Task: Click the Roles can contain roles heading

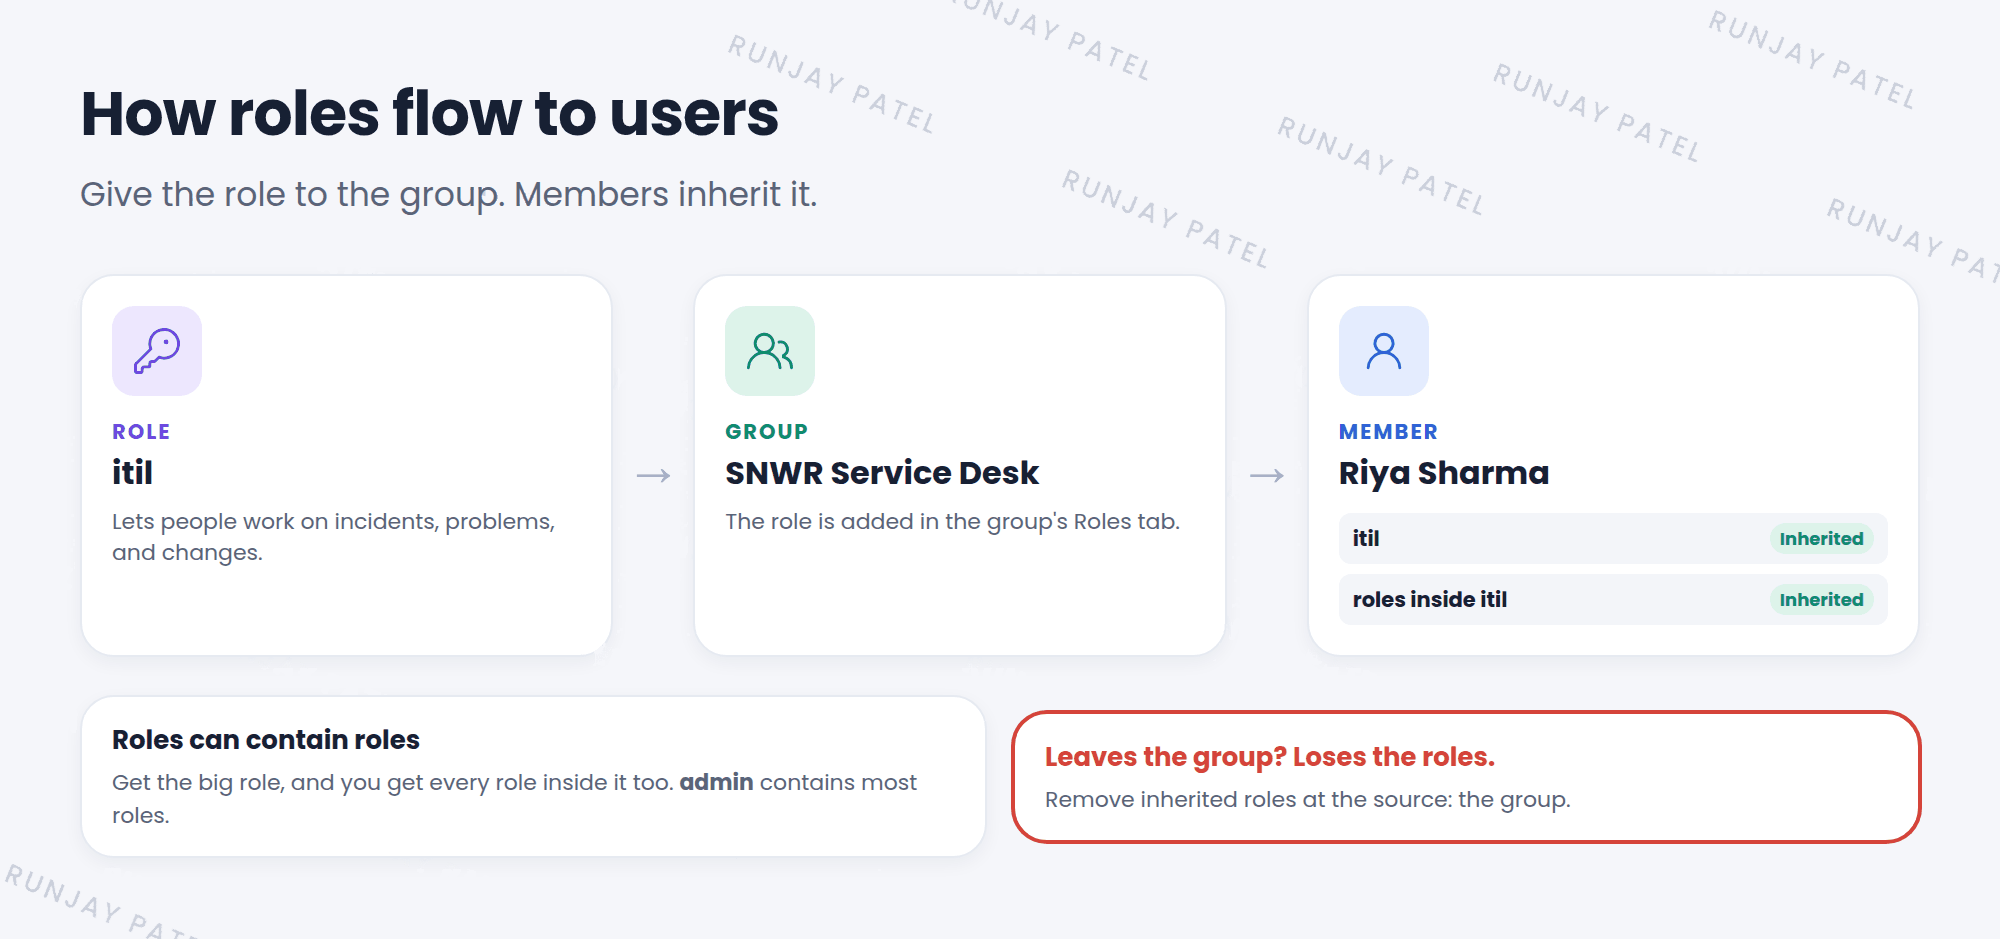Action: point(266,740)
